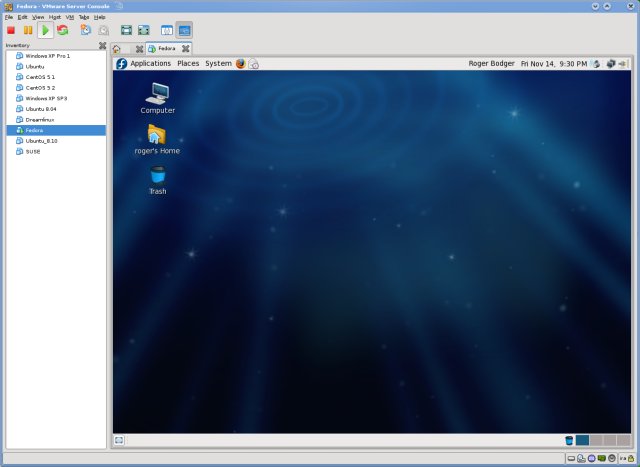
Task: Click the volume icon in Fedora panel
Action: click(x=623, y=64)
